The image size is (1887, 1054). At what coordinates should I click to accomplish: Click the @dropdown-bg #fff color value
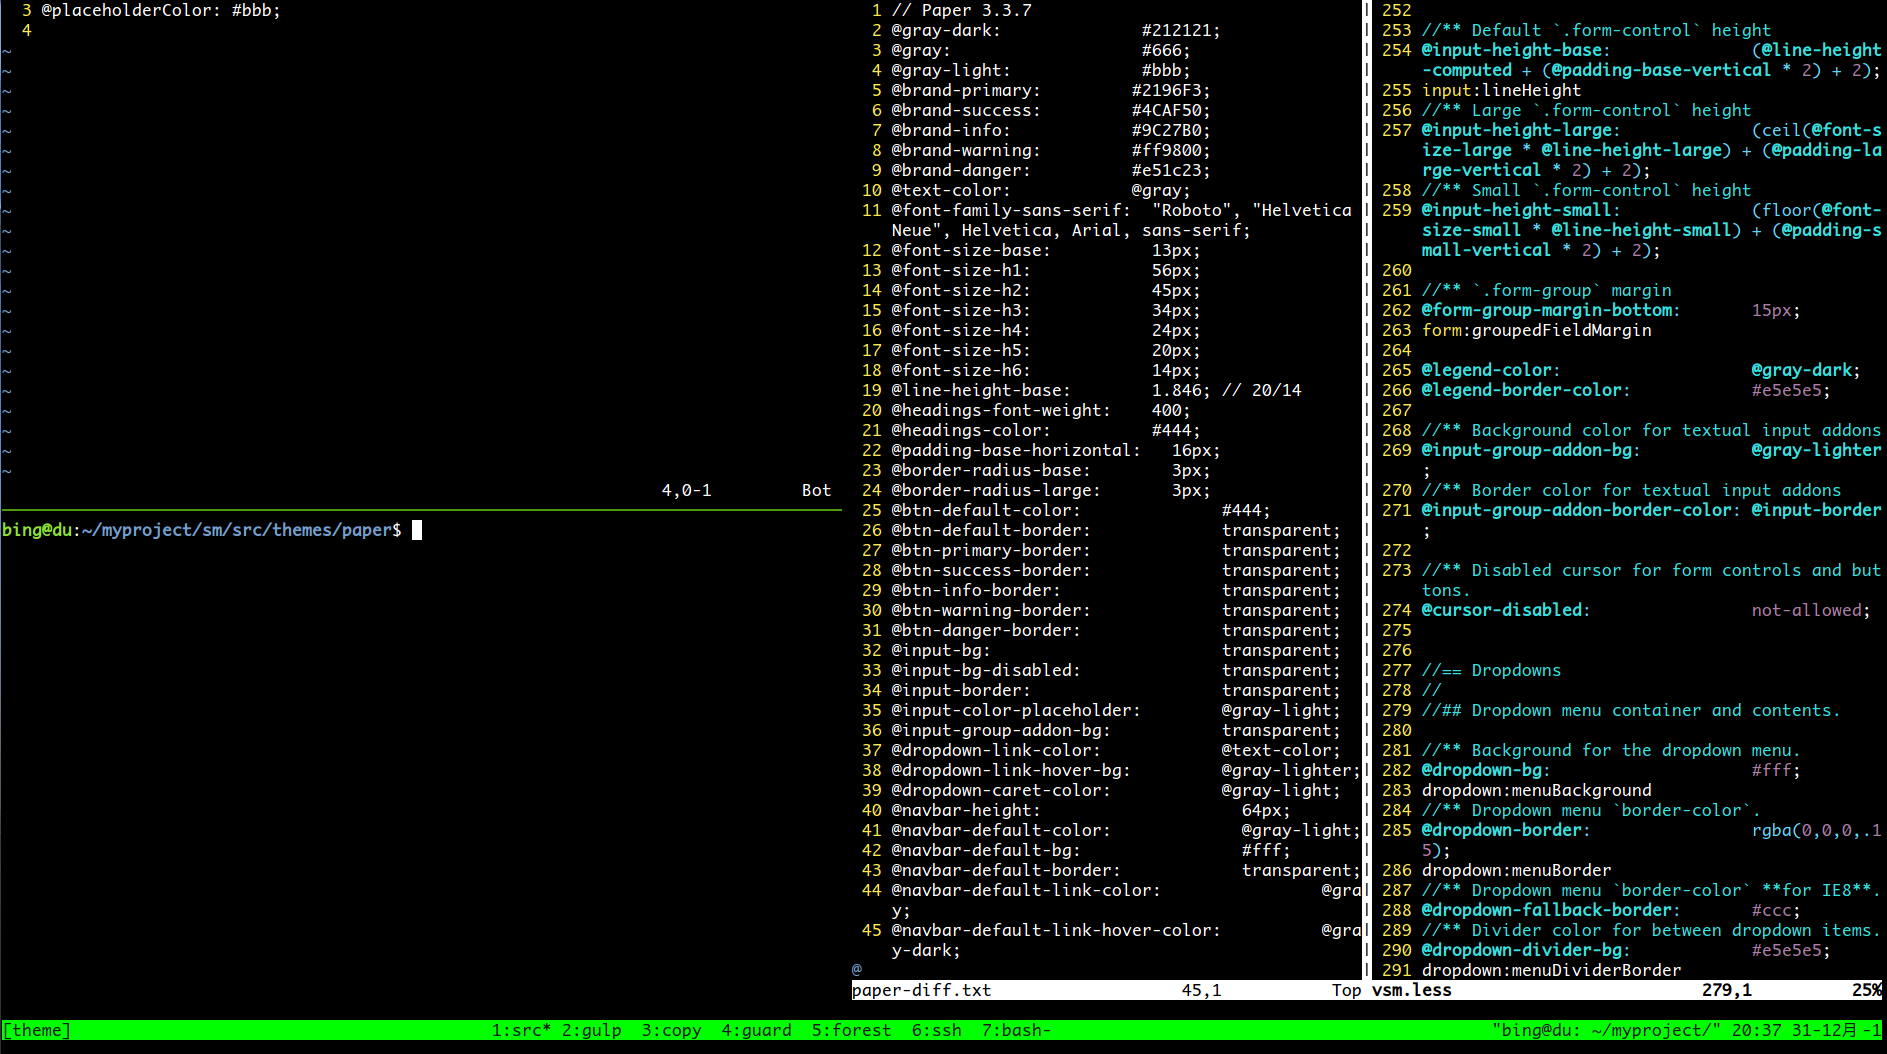point(1771,770)
